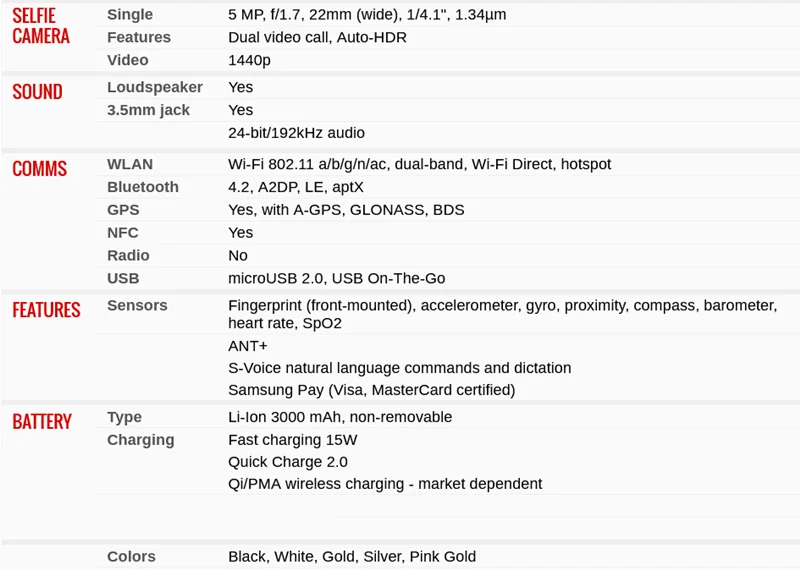Click the Video spec label
The width and height of the screenshot is (800, 570).
tap(127, 60)
